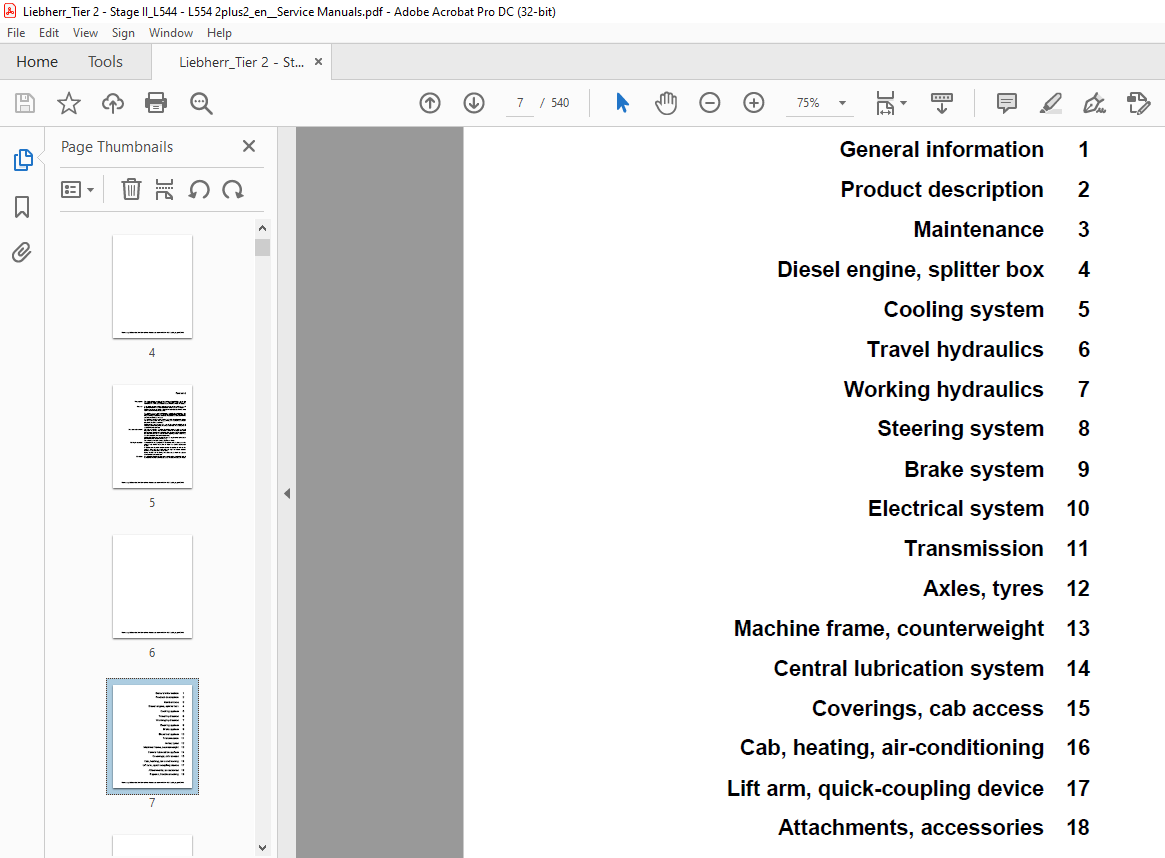Rotate page counterclockwise
The width and height of the screenshot is (1165, 858).
point(198,189)
